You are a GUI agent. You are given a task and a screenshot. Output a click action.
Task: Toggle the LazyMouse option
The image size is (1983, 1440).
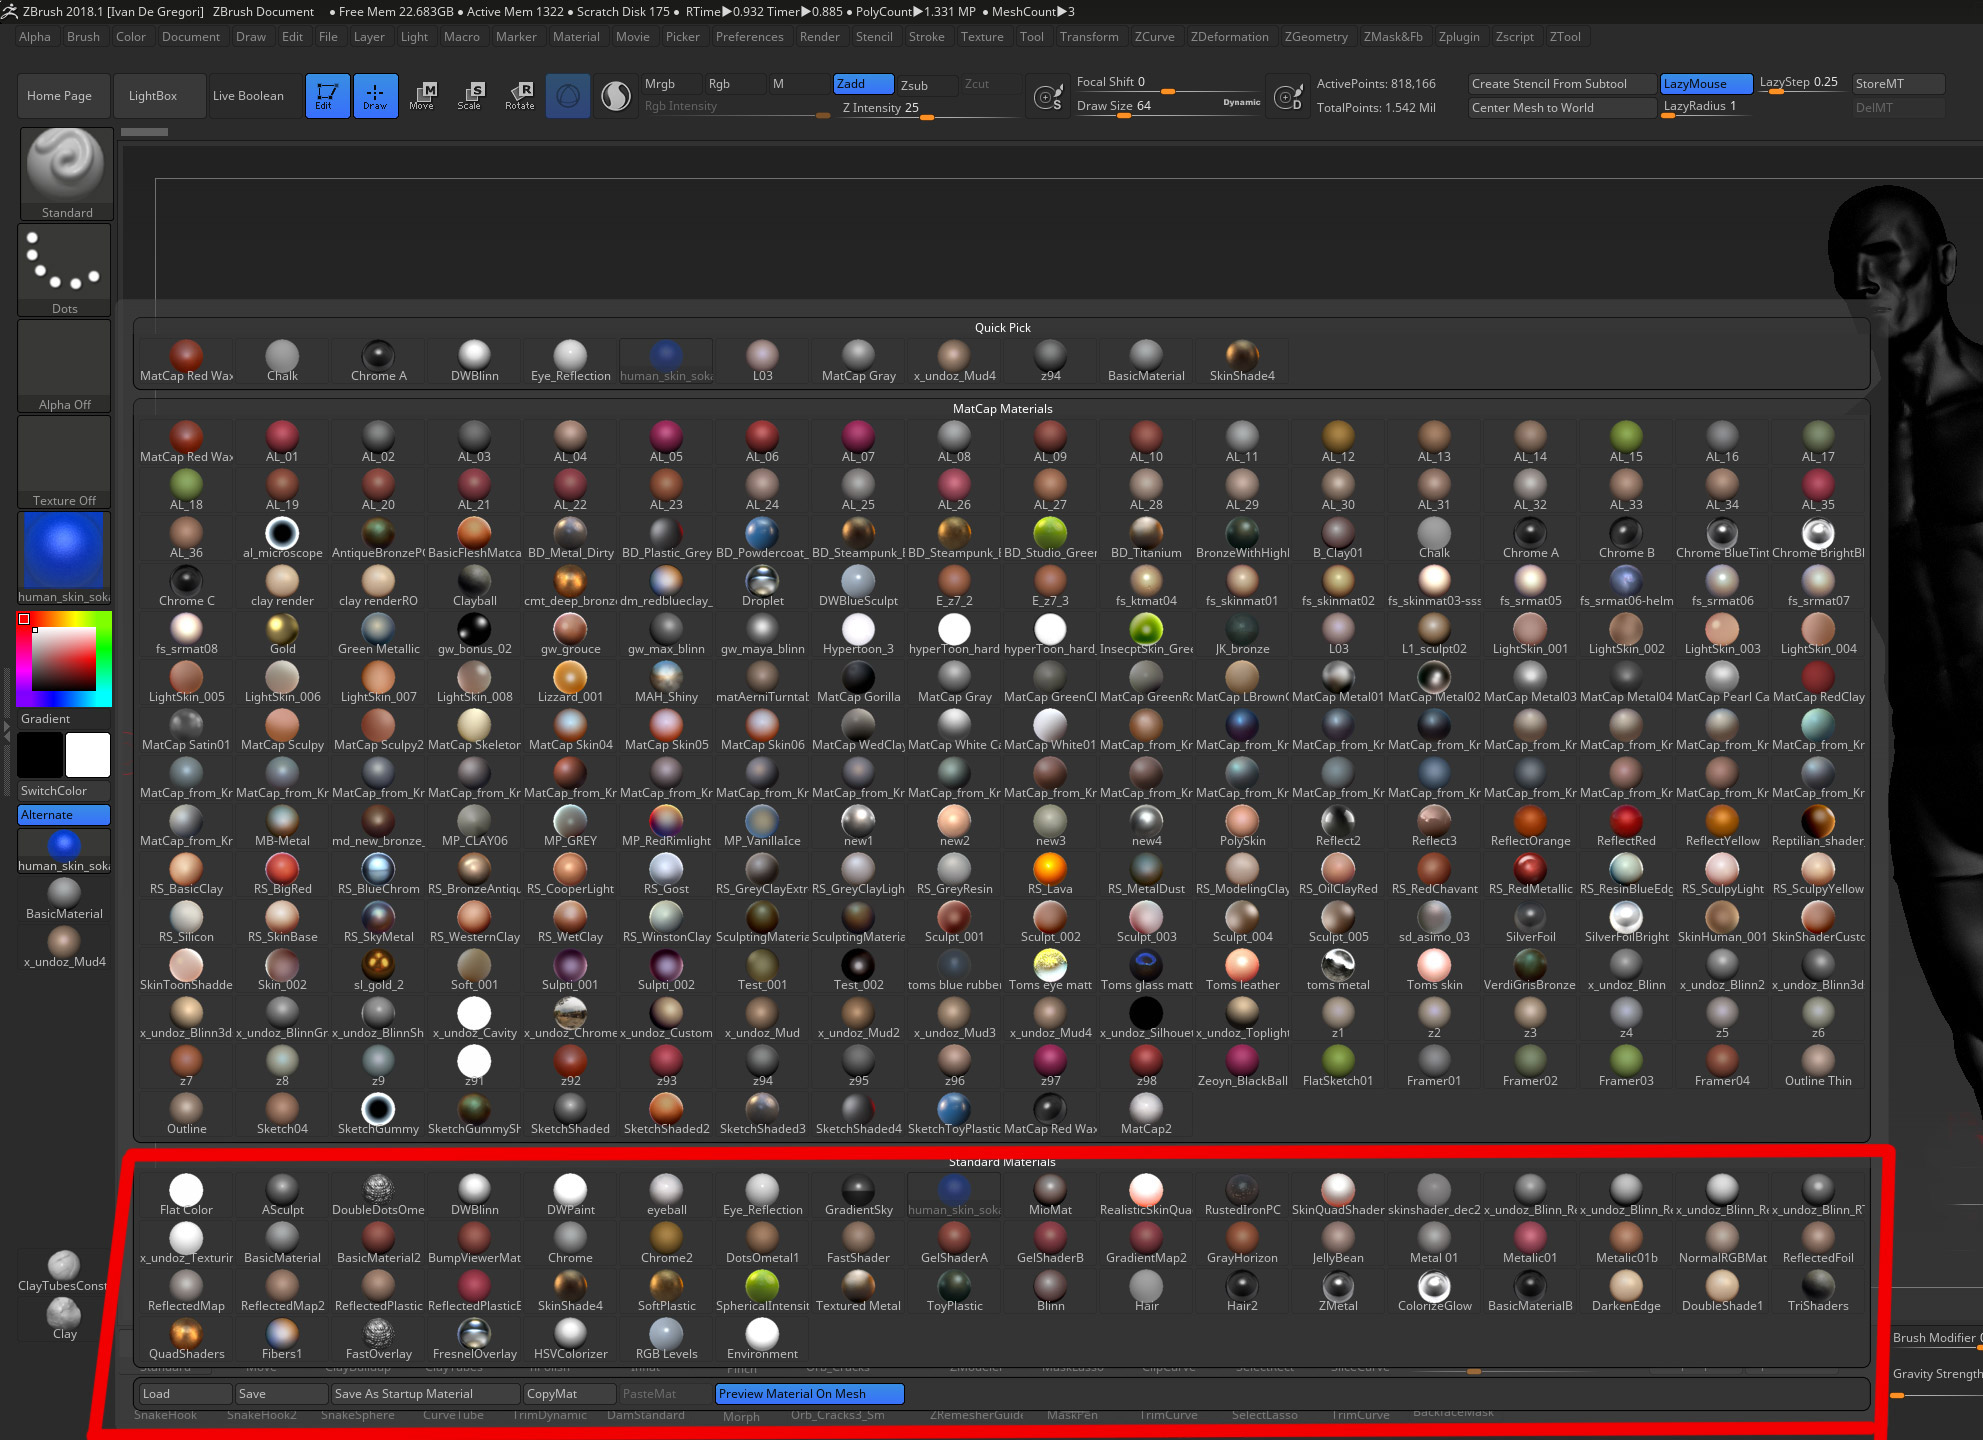pyautogui.click(x=1706, y=84)
